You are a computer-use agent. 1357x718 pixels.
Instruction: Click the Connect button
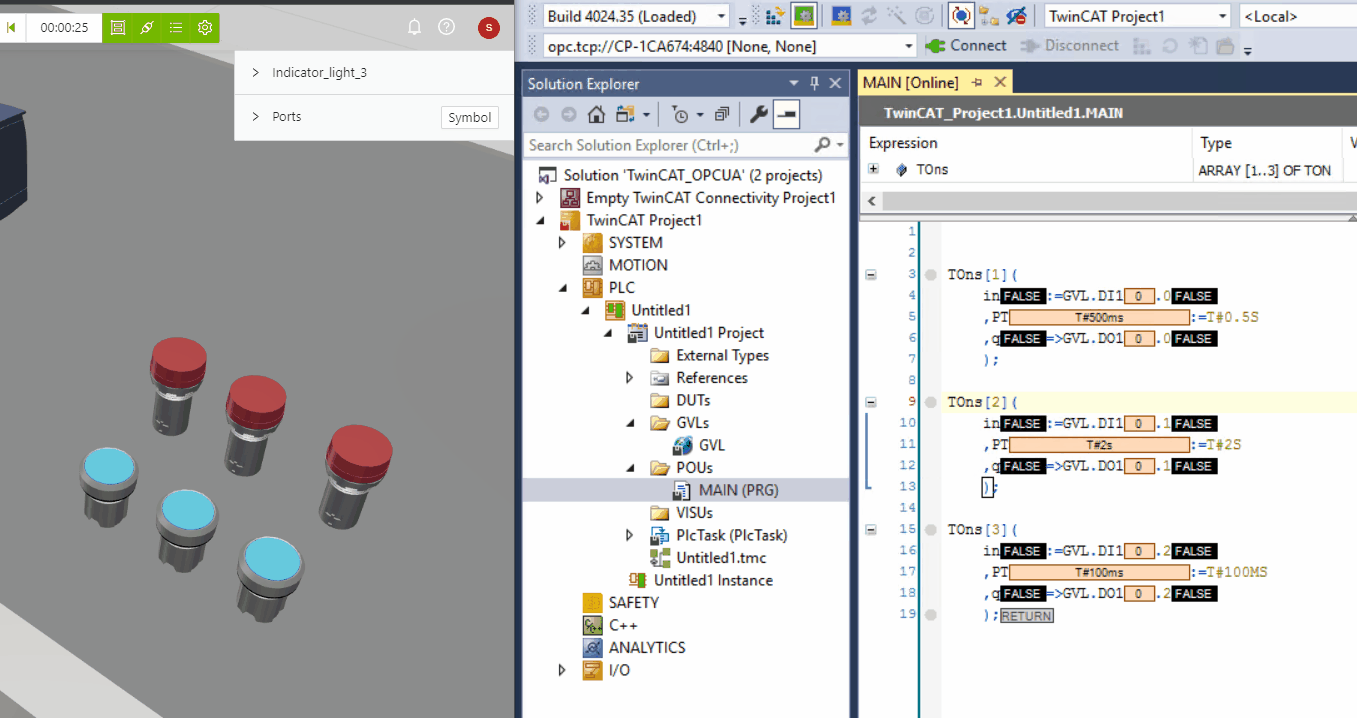click(x=966, y=46)
